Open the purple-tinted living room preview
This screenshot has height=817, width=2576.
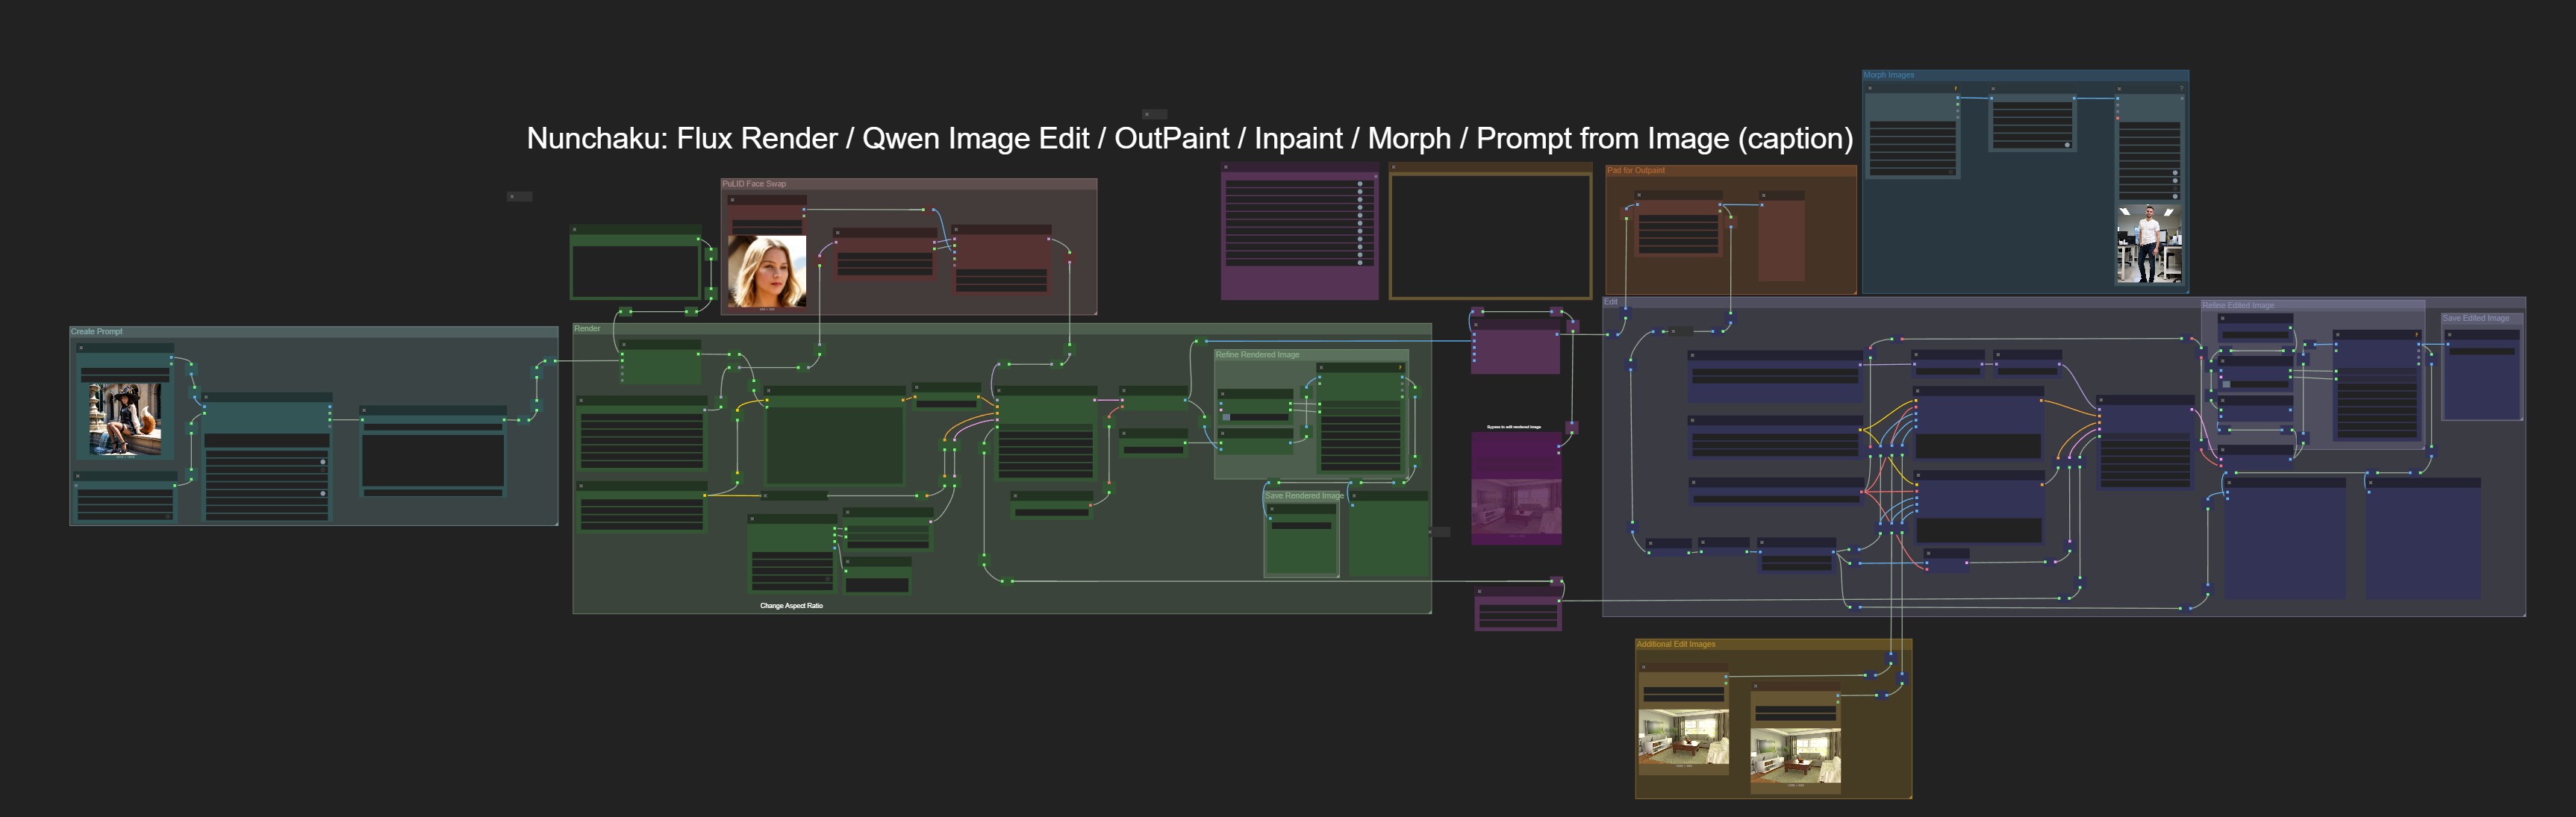(x=1515, y=505)
